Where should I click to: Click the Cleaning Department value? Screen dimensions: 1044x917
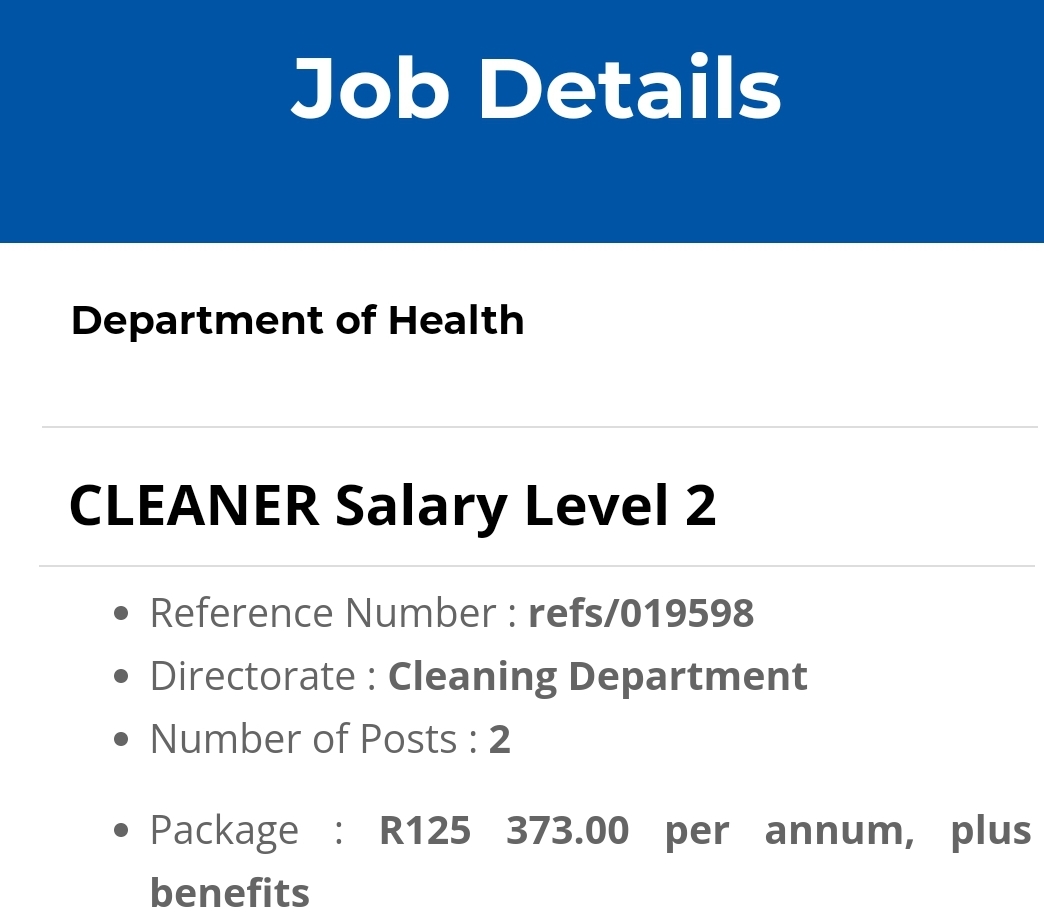[x=597, y=676]
